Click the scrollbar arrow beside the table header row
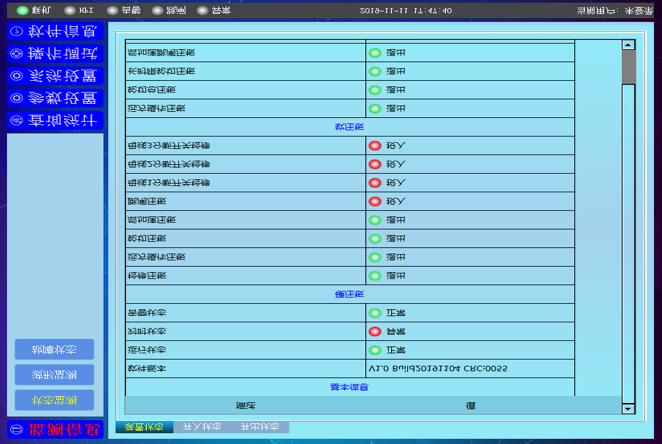 [628, 408]
